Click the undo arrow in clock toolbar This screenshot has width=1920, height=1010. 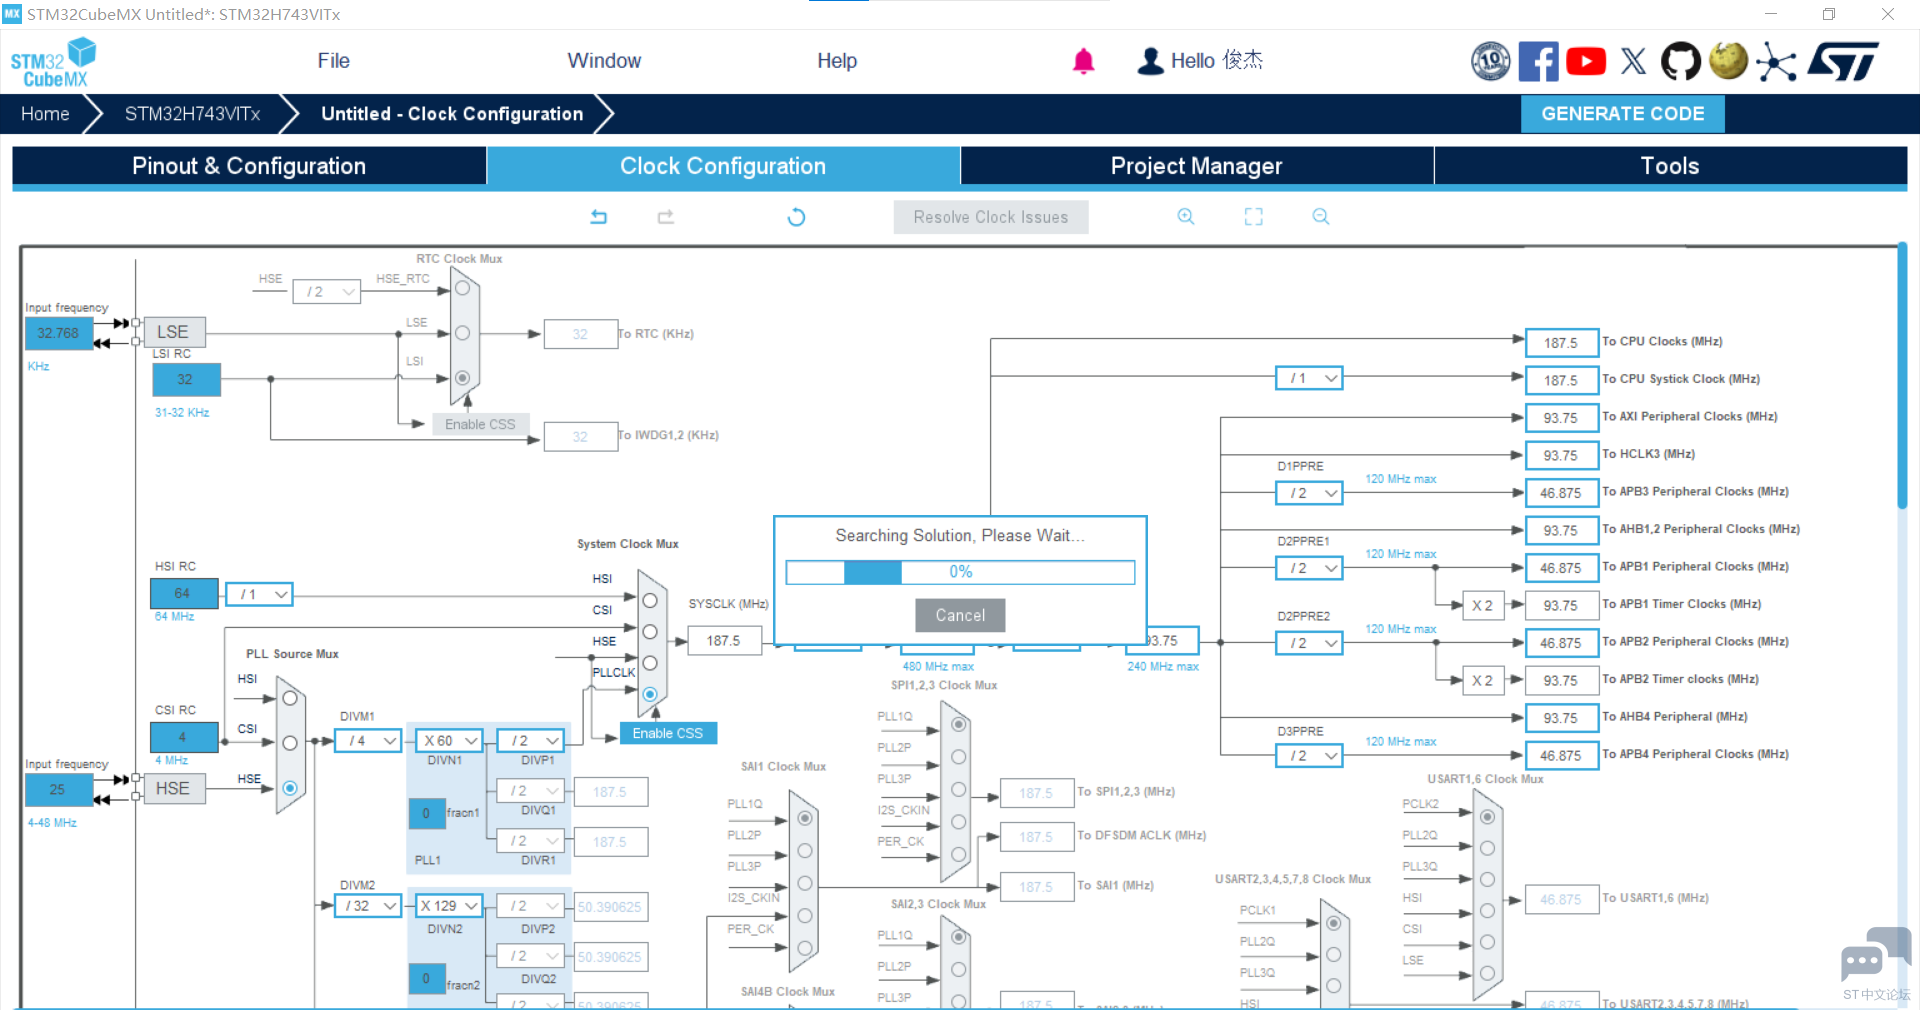(599, 217)
